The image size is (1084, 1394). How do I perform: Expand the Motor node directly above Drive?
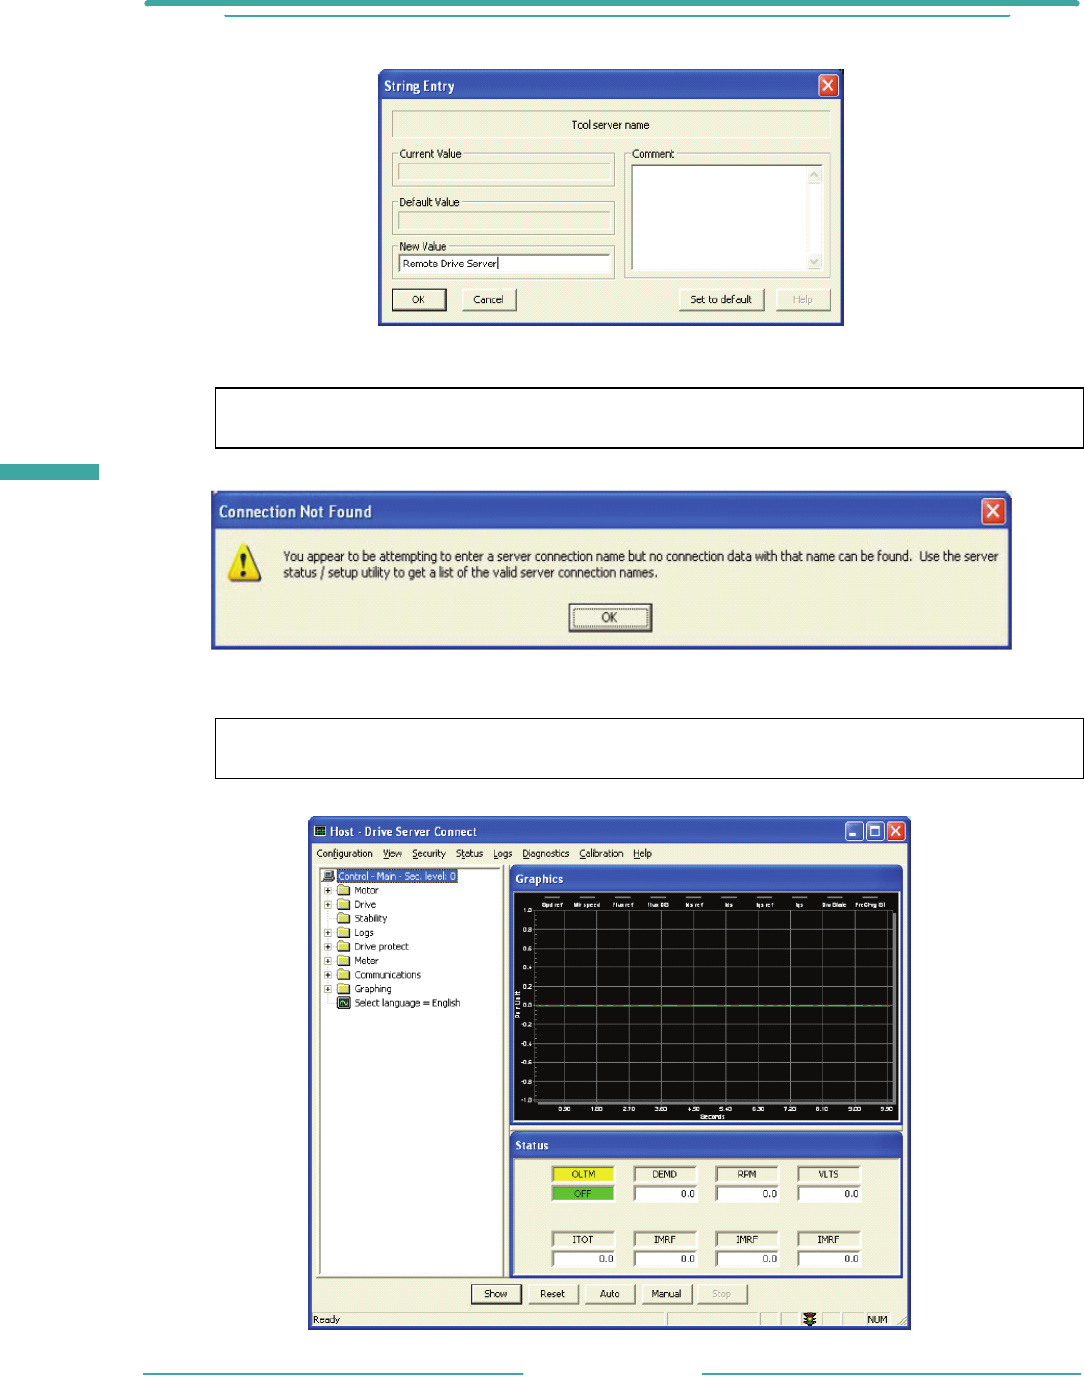pyautogui.click(x=327, y=890)
